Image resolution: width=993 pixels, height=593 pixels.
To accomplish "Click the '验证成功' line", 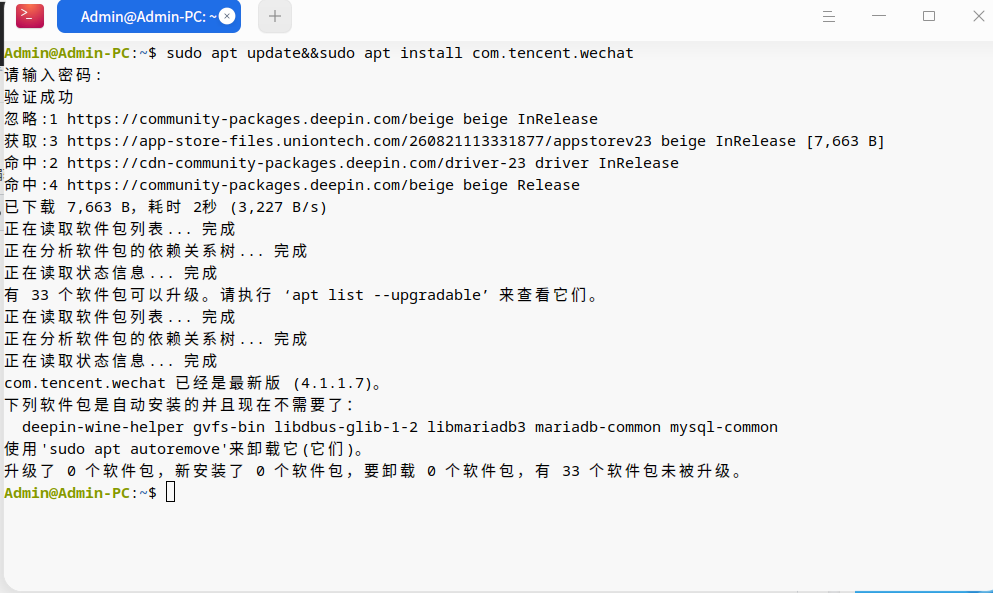I will [39, 97].
